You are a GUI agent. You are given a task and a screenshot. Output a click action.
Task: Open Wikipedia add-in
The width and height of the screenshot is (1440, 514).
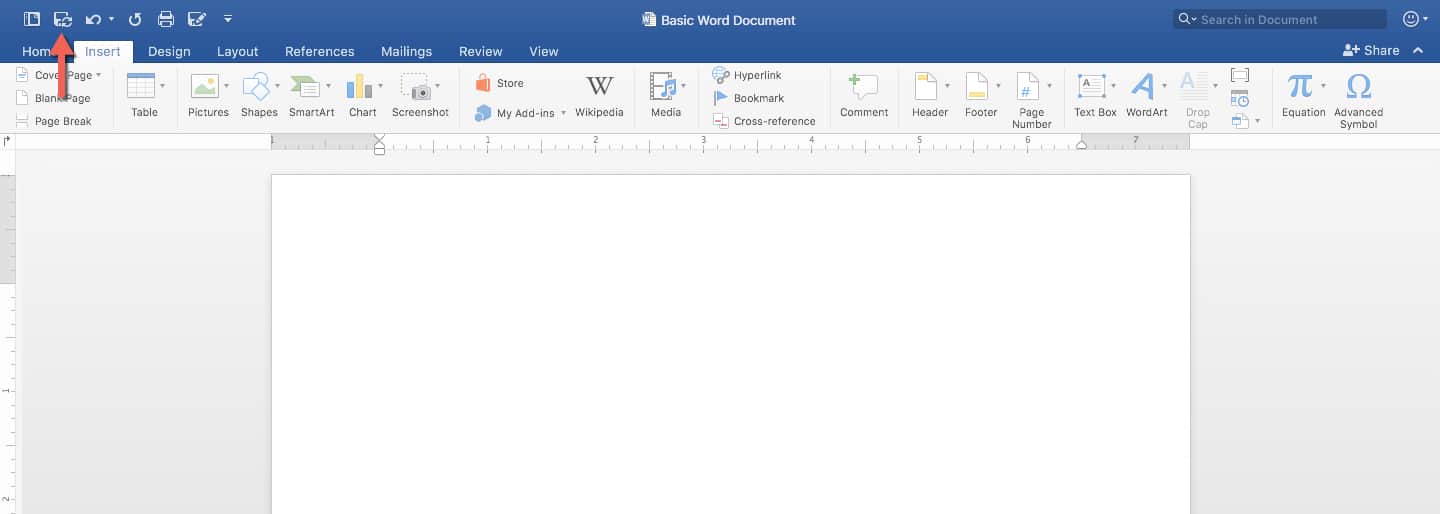pos(599,96)
